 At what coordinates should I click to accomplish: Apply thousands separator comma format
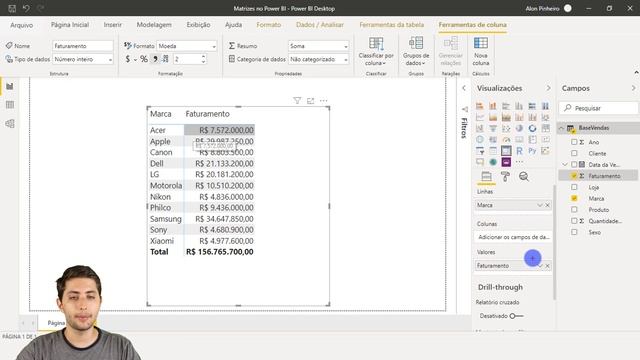click(x=155, y=59)
